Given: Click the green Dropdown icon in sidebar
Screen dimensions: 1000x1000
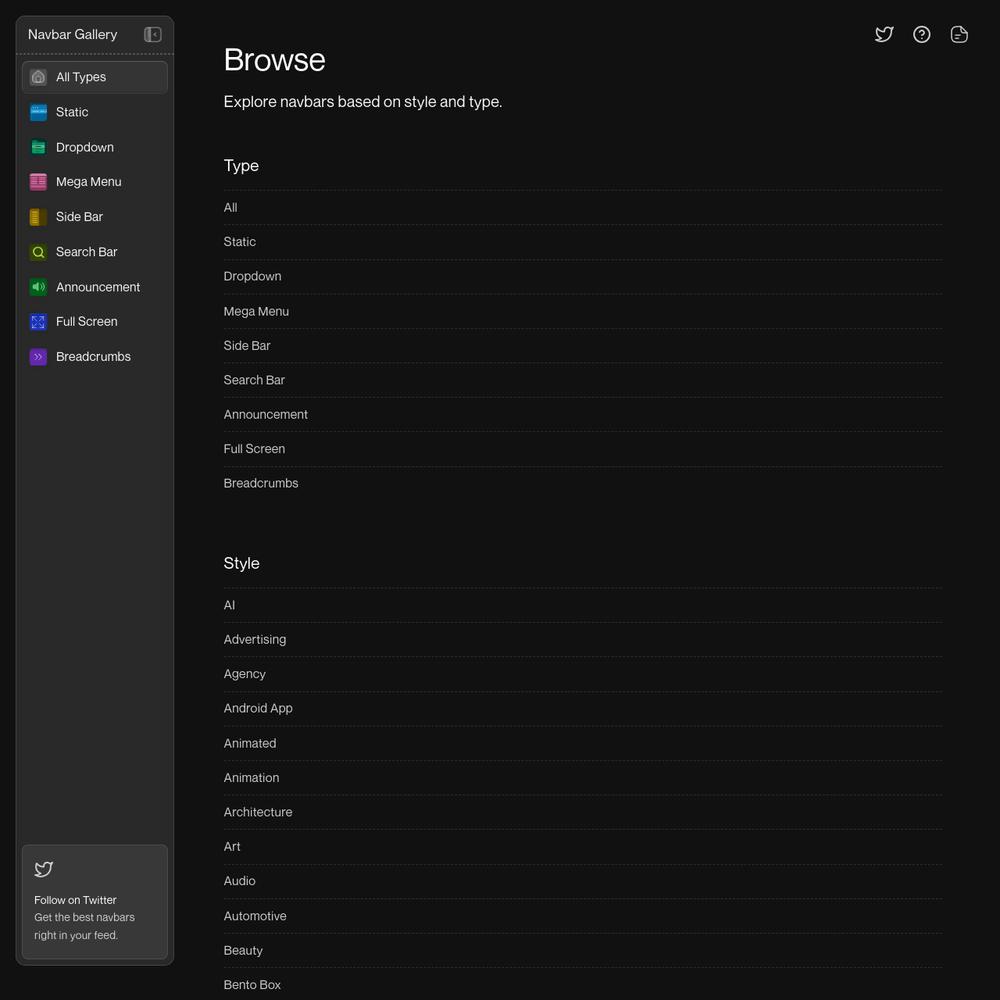Looking at the screenshot, I should click(x=38, y=147).
